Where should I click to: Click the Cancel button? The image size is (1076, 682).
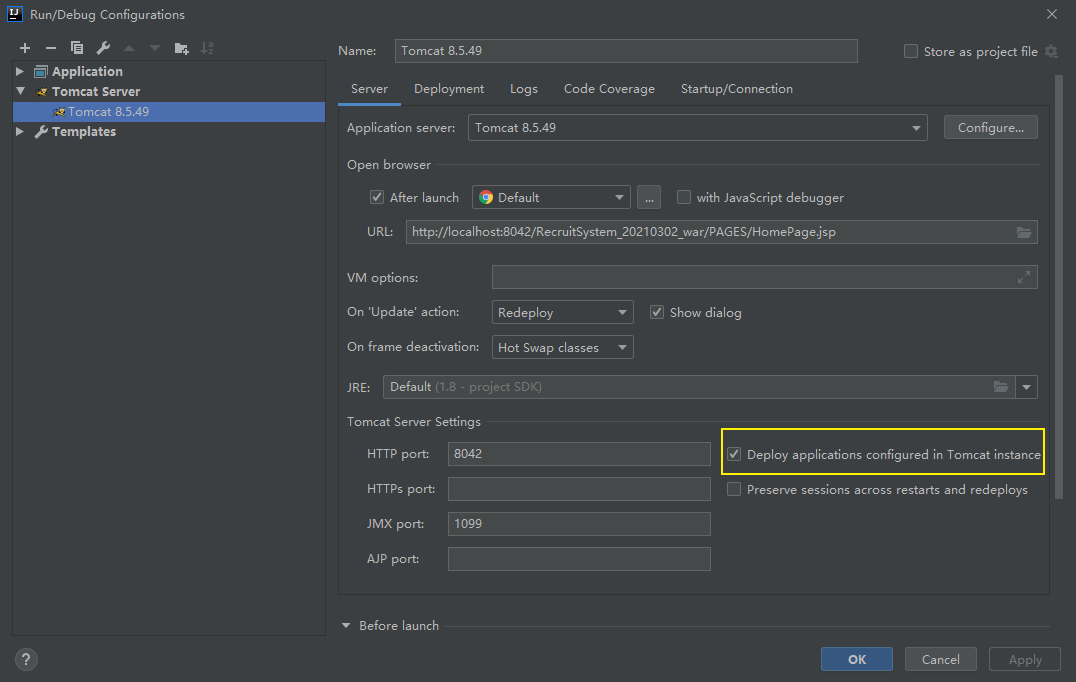pos(940,659)
